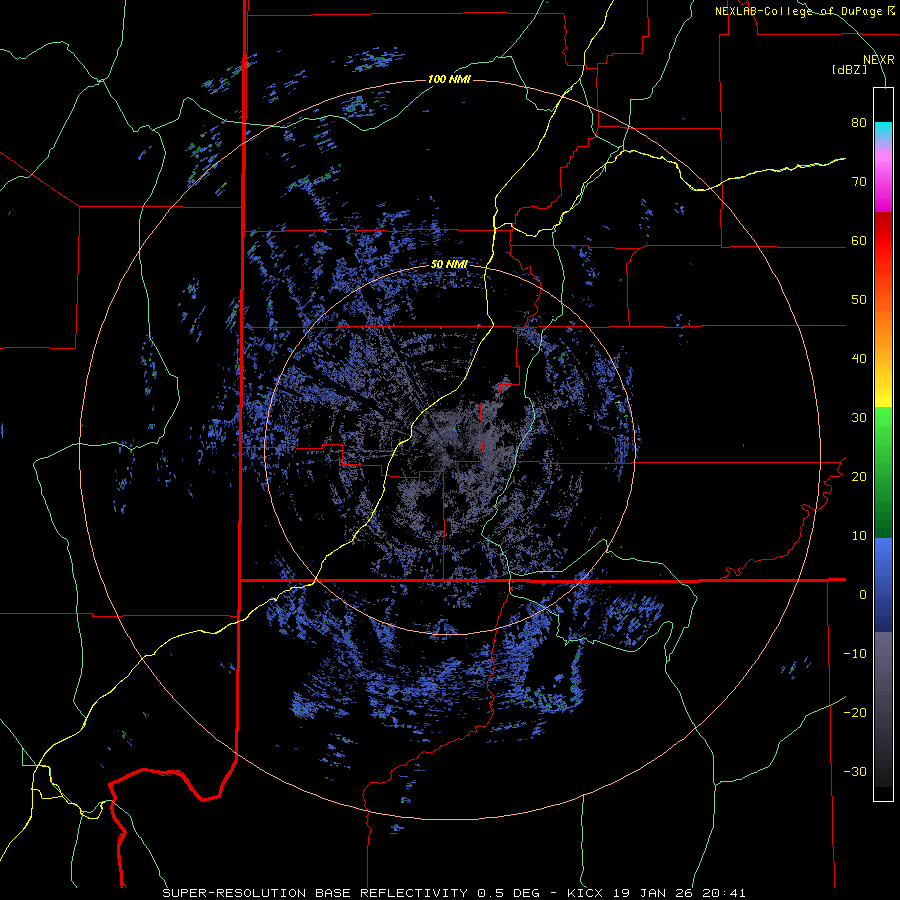Click the 70 dBZ legend value

859,182
